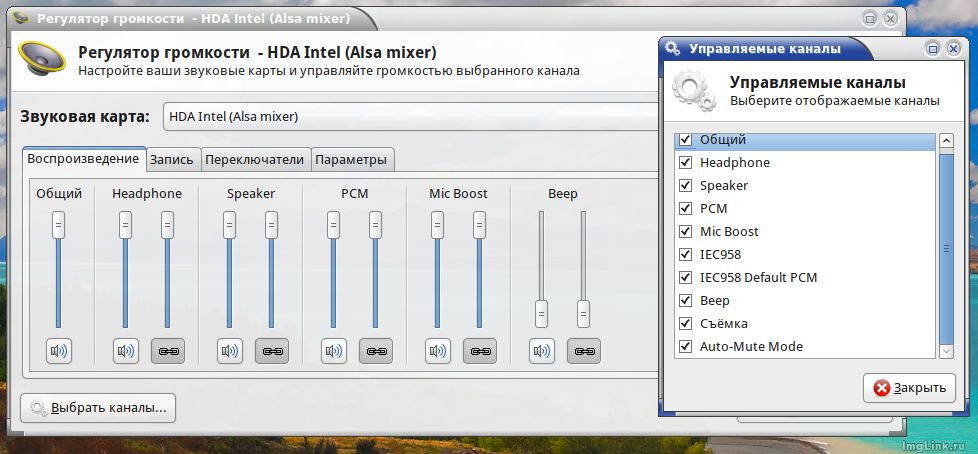Click the speaker icon in mixer header
The height and width of the screenshot is (454, 978).
[42, 60]
